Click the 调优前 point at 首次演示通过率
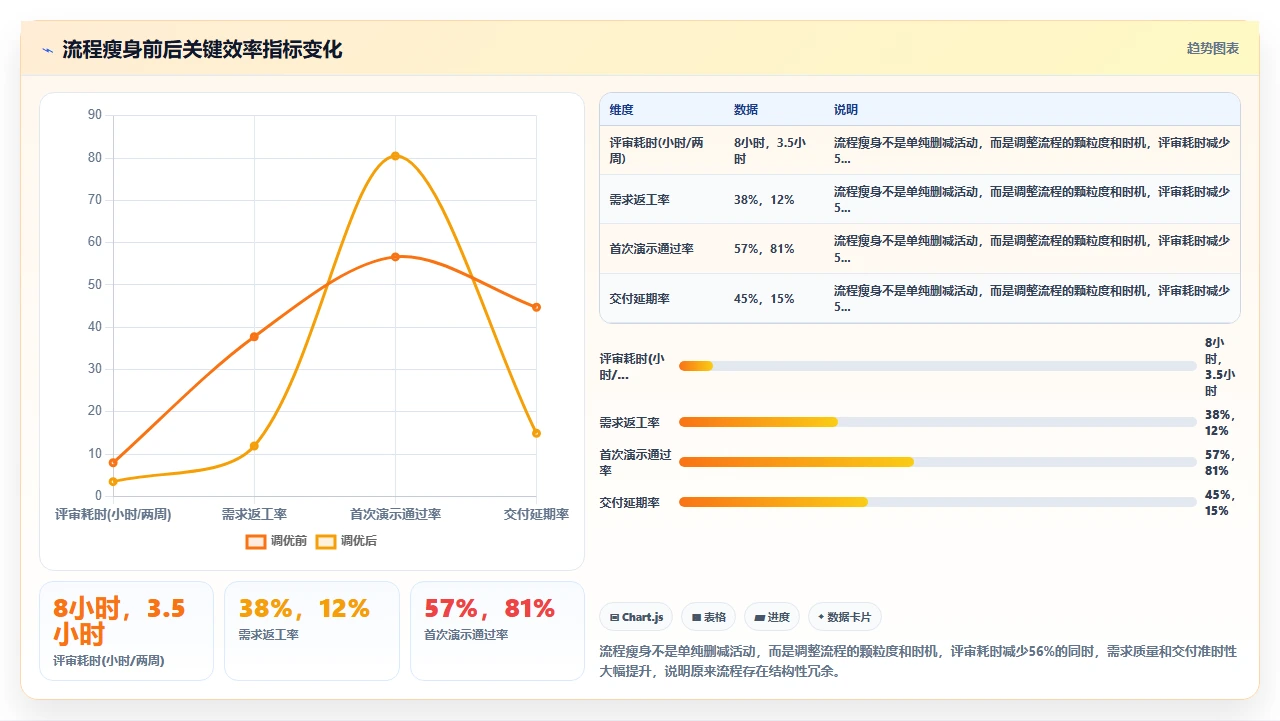Screen dimensions: 1280x721 (395, 257)
